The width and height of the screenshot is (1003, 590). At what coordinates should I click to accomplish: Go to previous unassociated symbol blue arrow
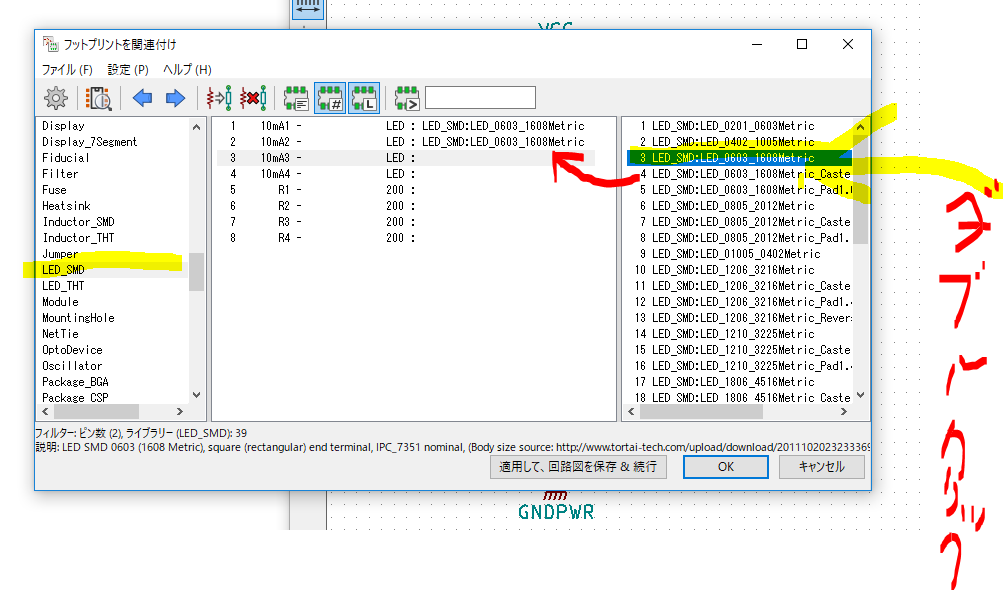coord(142,98)
